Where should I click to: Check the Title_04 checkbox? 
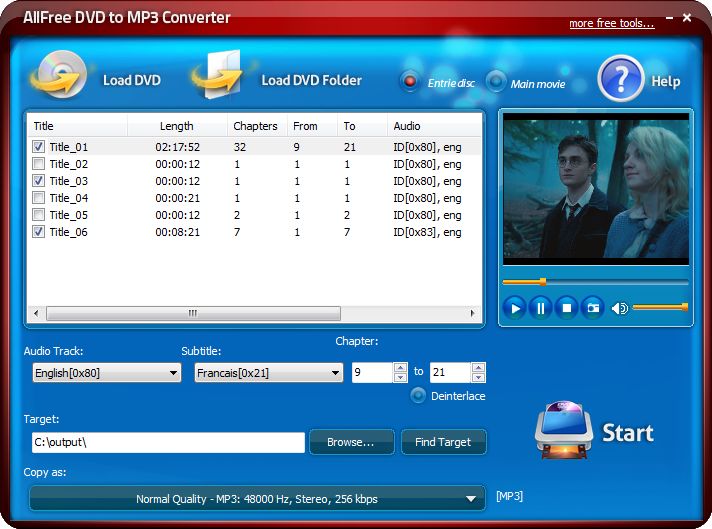(39, 198)
